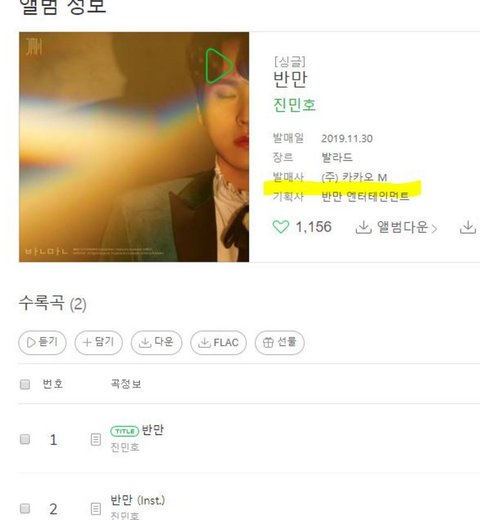Open artist link 진민호 under album title
Viewport: 480px width, 520px height.
[294, 105]
